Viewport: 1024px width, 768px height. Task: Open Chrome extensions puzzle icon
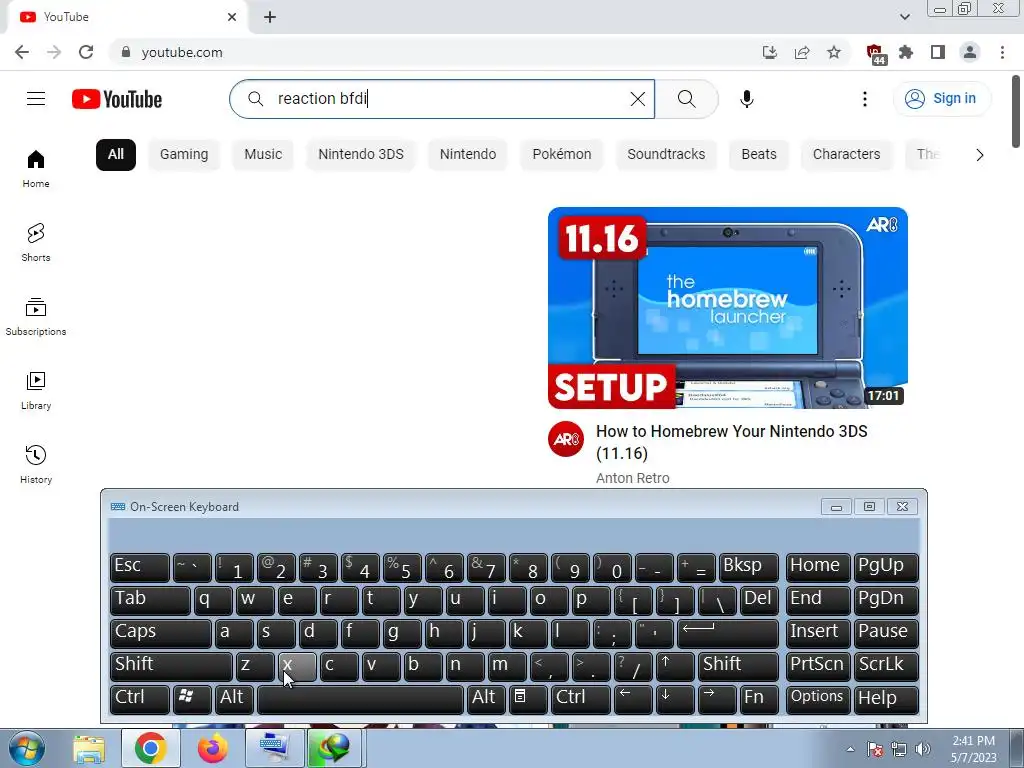(906, 52)
